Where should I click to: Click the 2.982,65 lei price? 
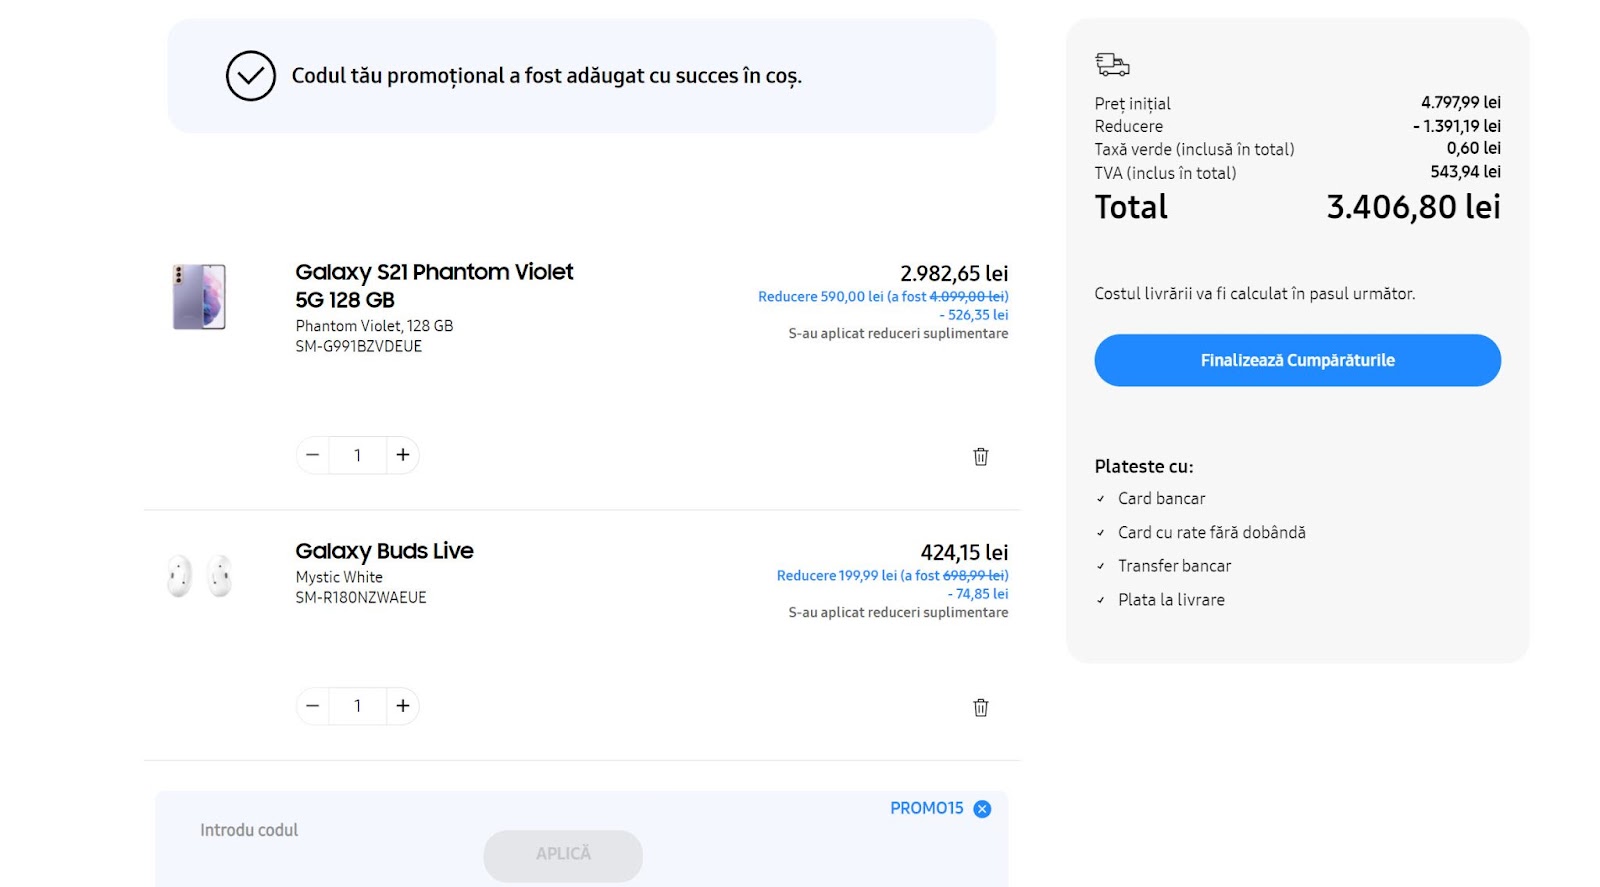[x=954, y=273]
